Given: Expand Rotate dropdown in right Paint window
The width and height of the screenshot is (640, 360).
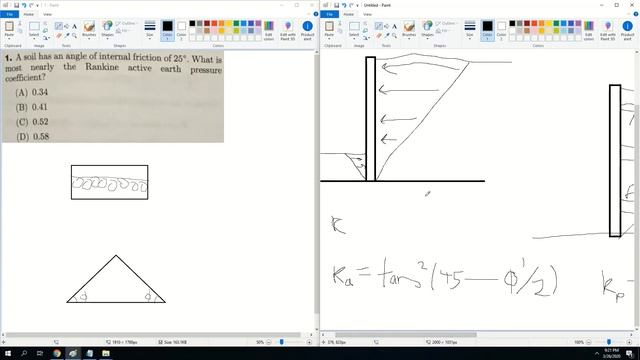Looking at the screenshot, I should 366,38.
